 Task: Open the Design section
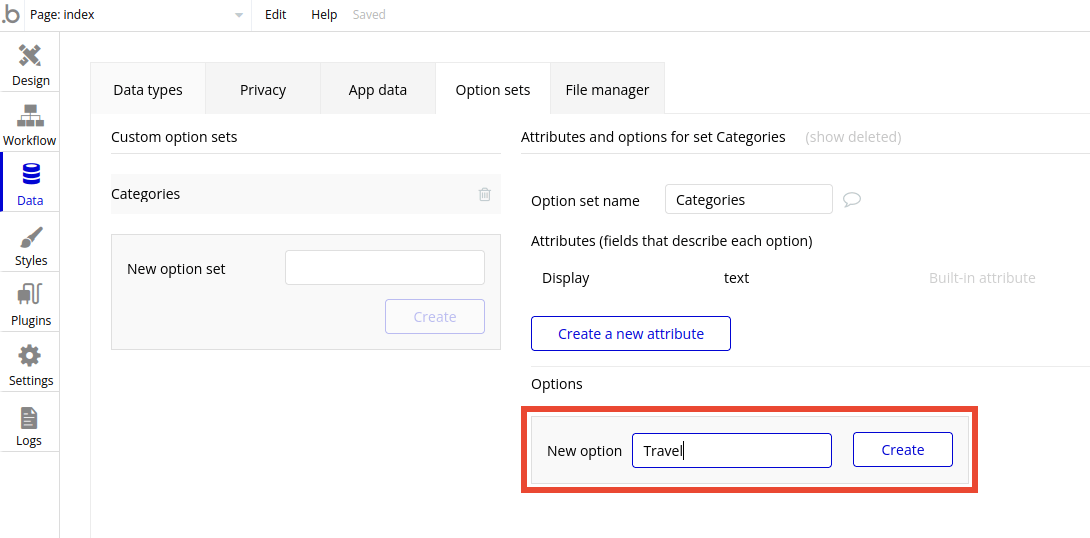point(31,65)
